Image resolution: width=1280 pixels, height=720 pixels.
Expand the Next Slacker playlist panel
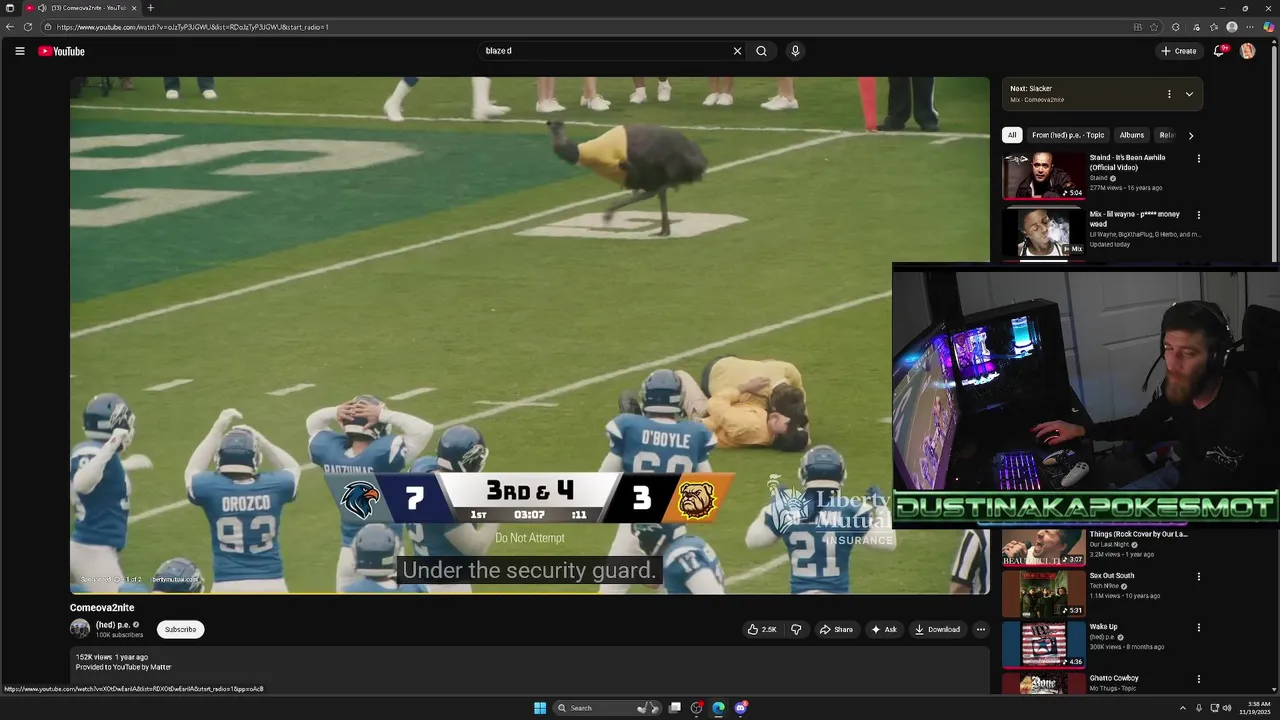click(x=1189, y=94)
